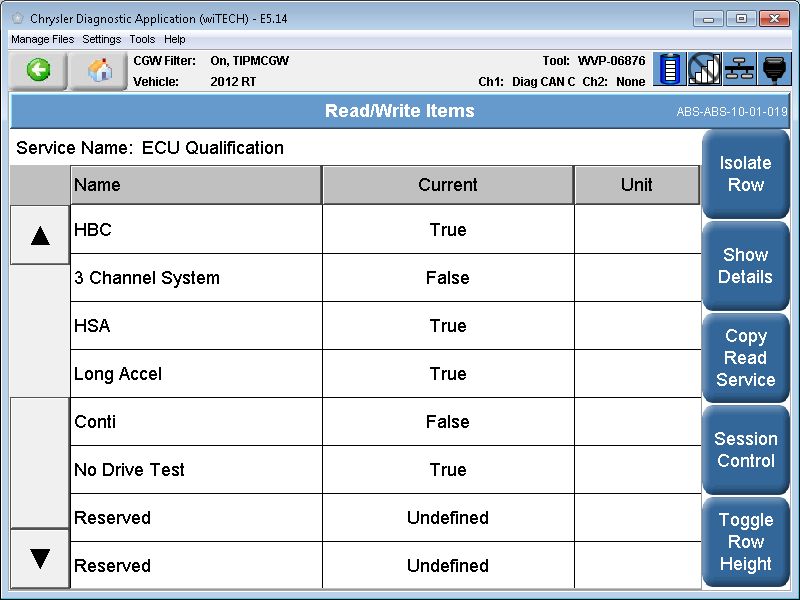Select the HBC row
The image size is (800, 600).
click(196, 230)
